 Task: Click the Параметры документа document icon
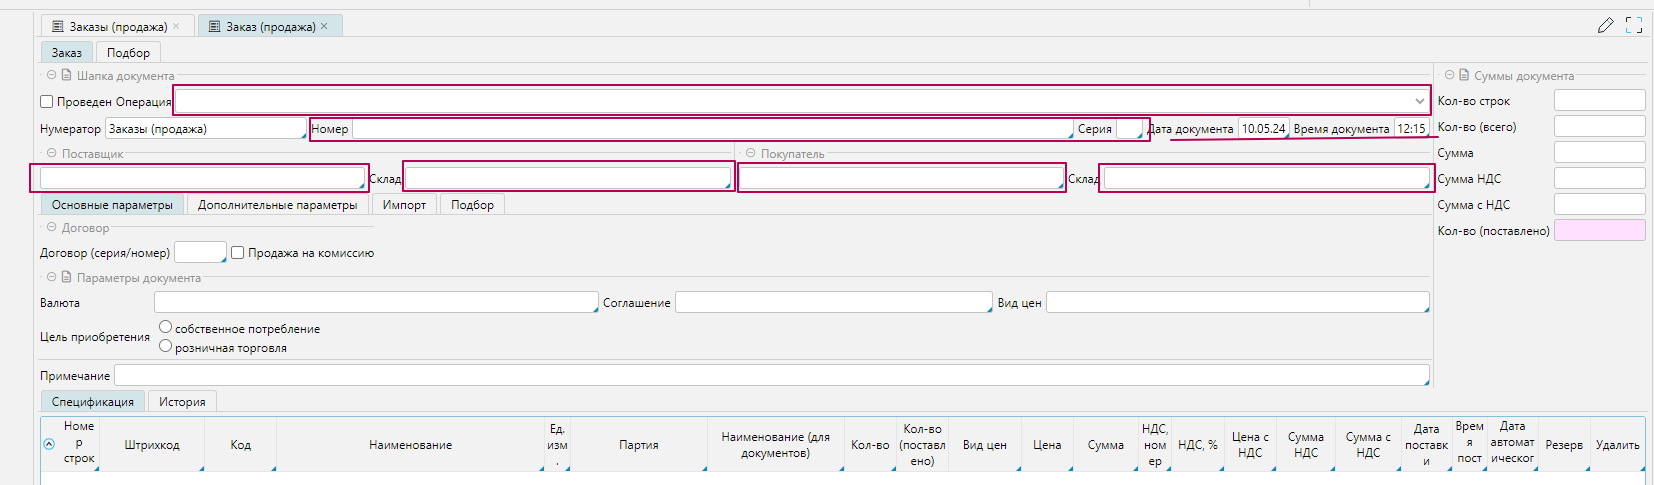coord(67,277)
